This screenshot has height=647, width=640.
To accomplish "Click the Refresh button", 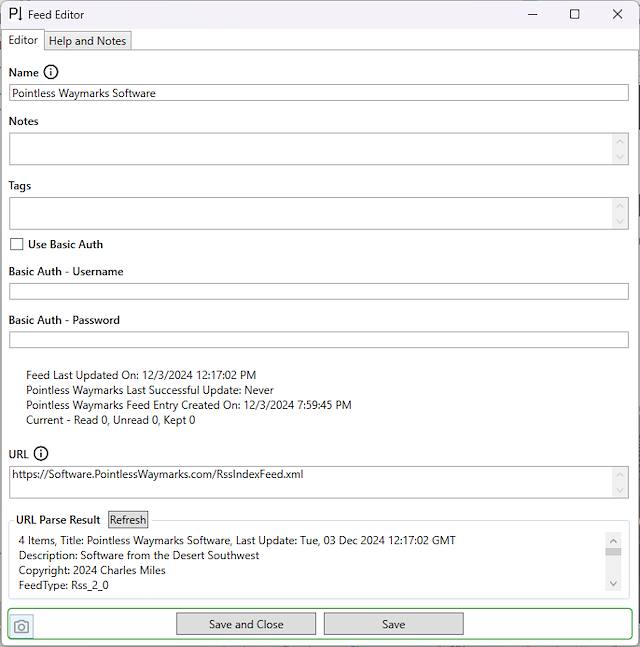I will 128,519.
